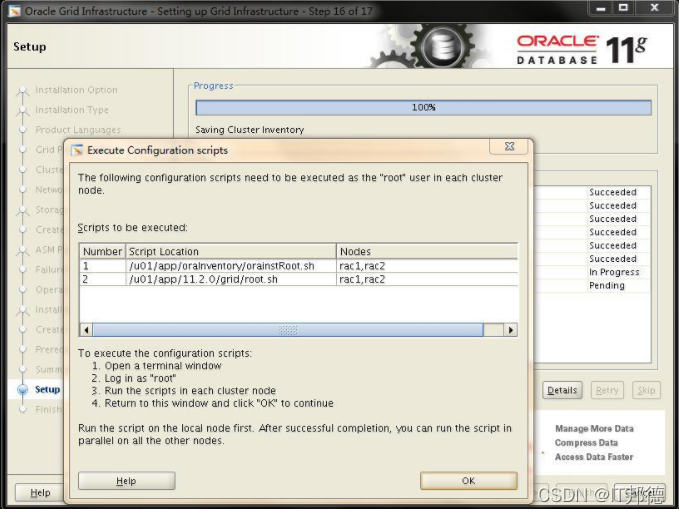
Task: Open Help in the Execute Configuration scripts dialog
Action: 126,481
